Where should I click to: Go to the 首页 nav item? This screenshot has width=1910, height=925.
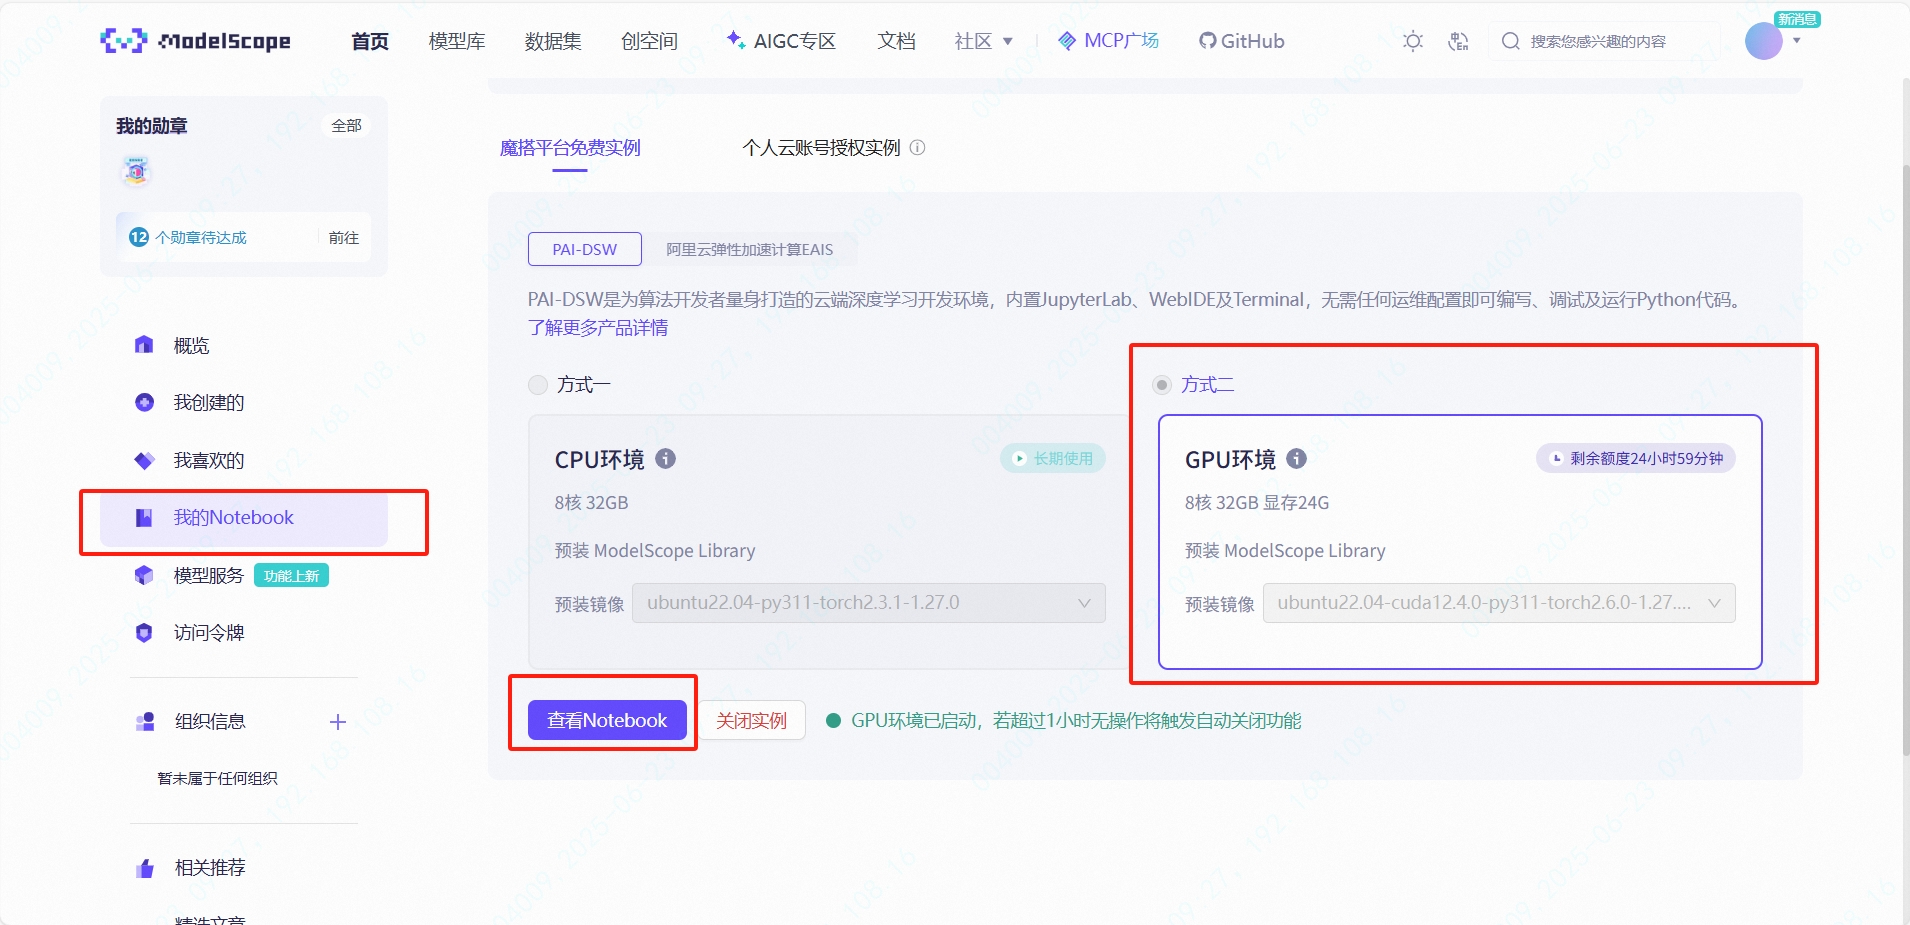click(370, 41)
